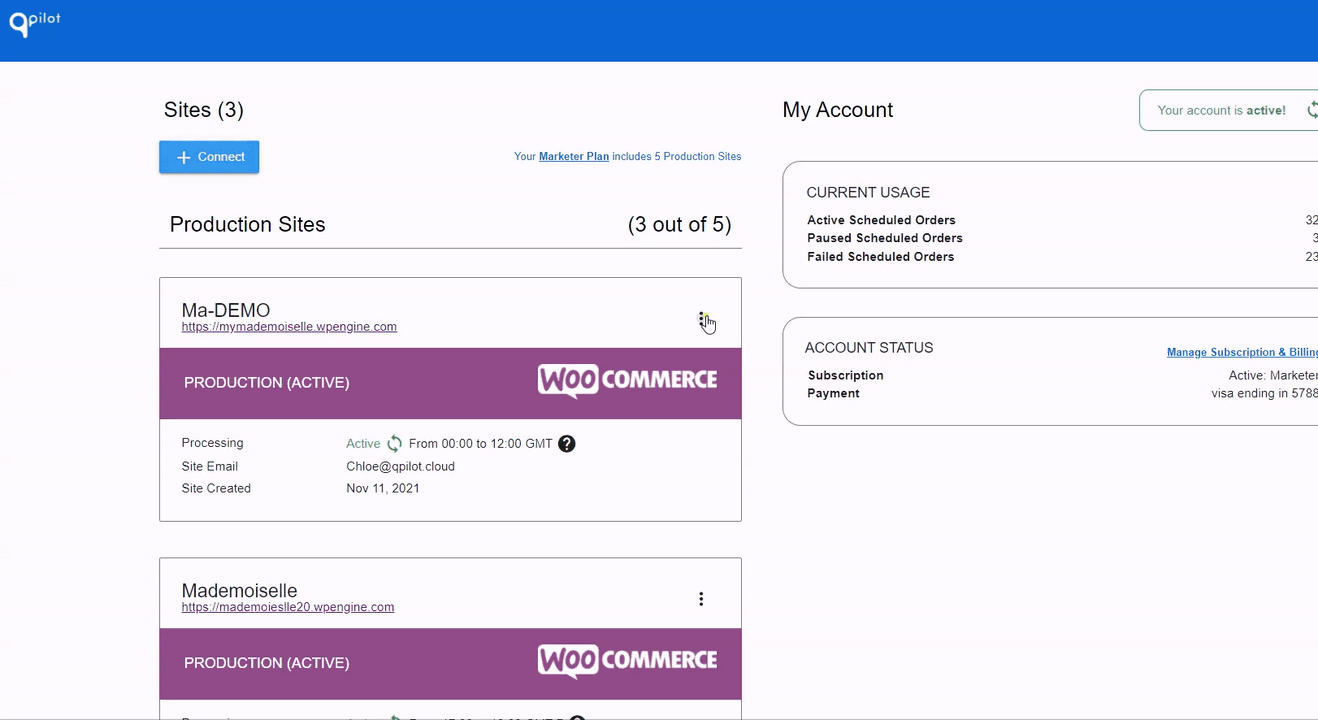Click the Ma-DEMO 'PRODUCTION (ACTIVE)' label
This screenshot has width=1318, height=720.
[x=267, y=383]
